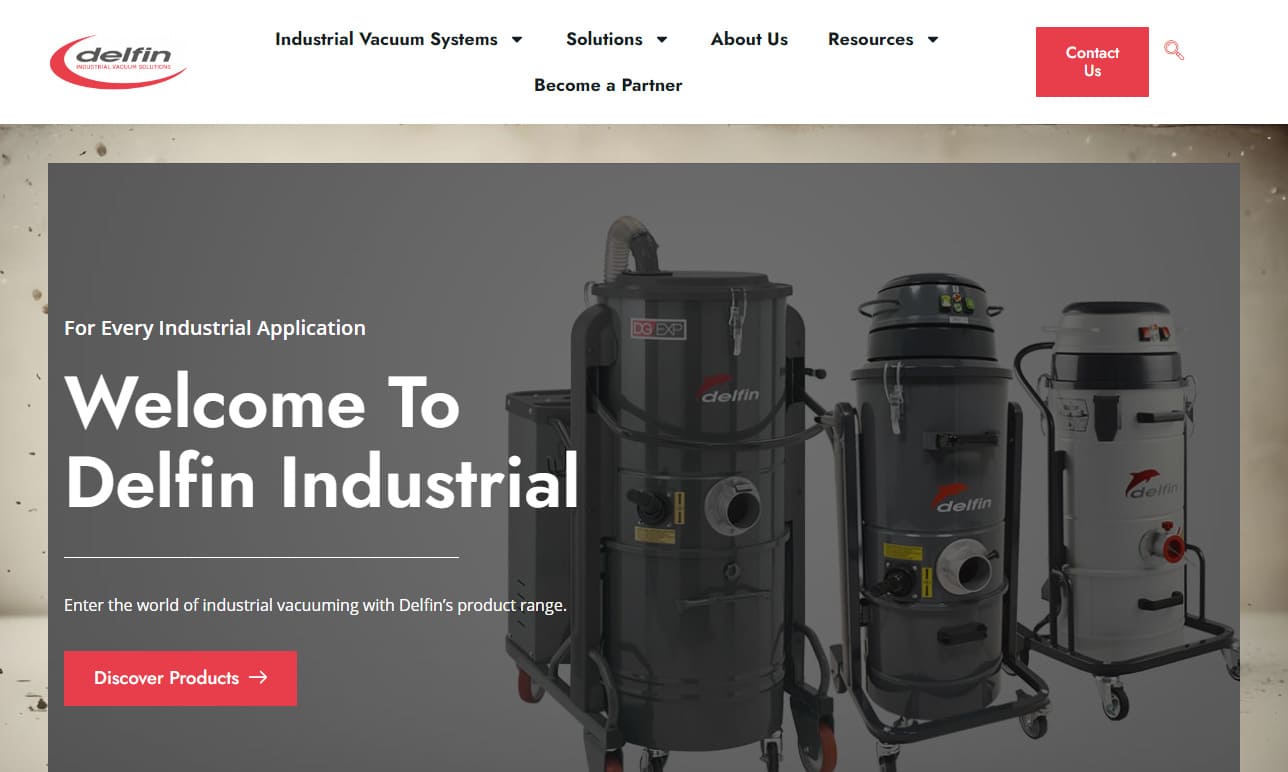Open Become a Partner link
Screen dimensions: 1288x772
[x=608, y=85]
